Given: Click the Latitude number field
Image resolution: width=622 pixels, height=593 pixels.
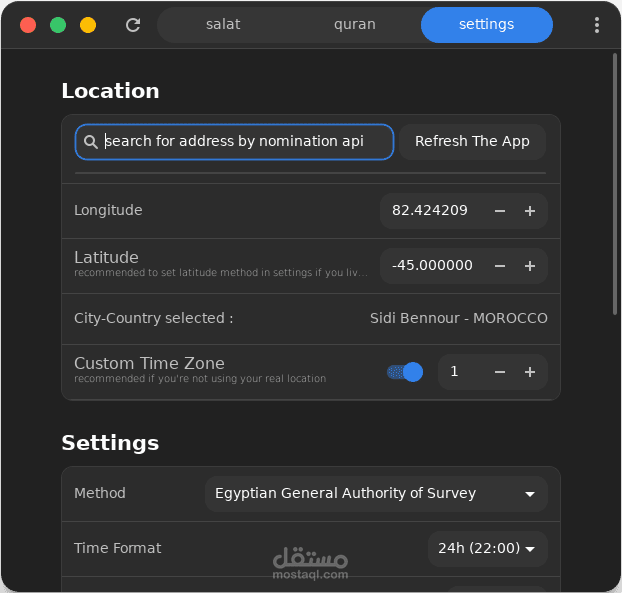Looking at the screenshot, I should pos(431,266).
